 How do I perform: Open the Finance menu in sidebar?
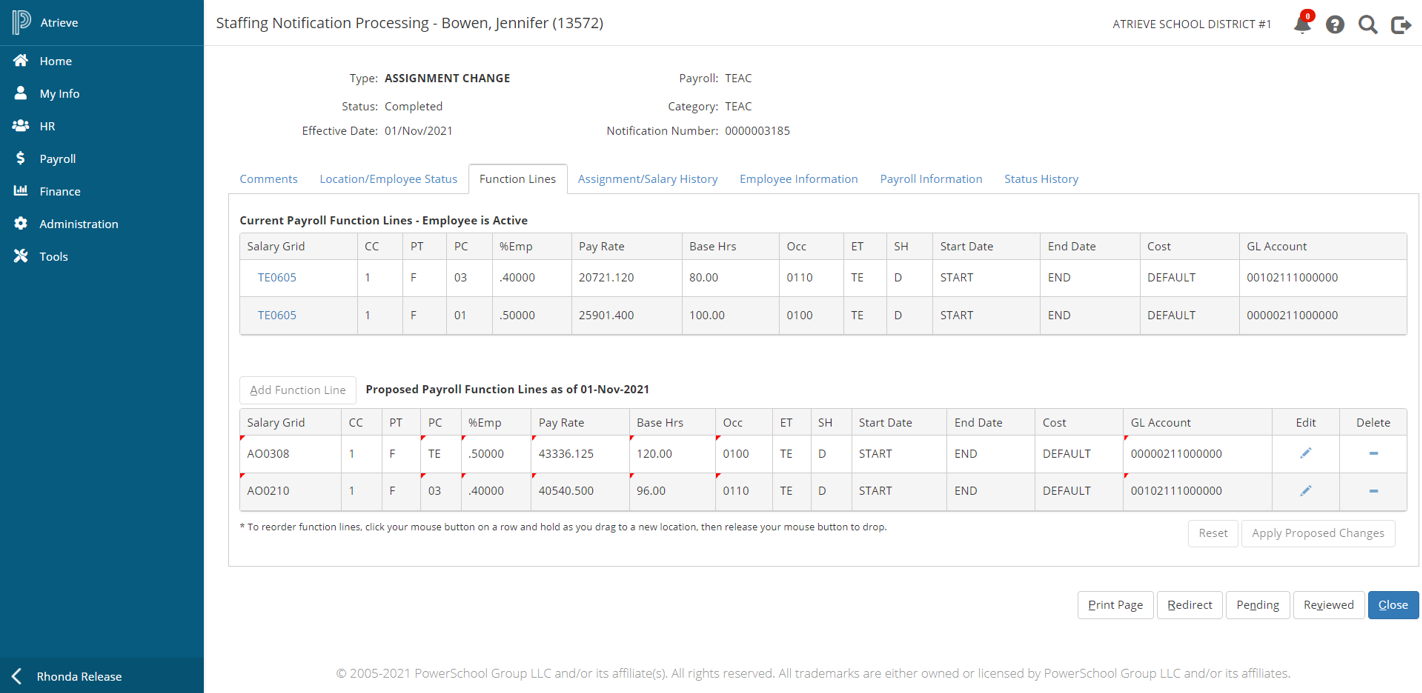click(60, 191)
